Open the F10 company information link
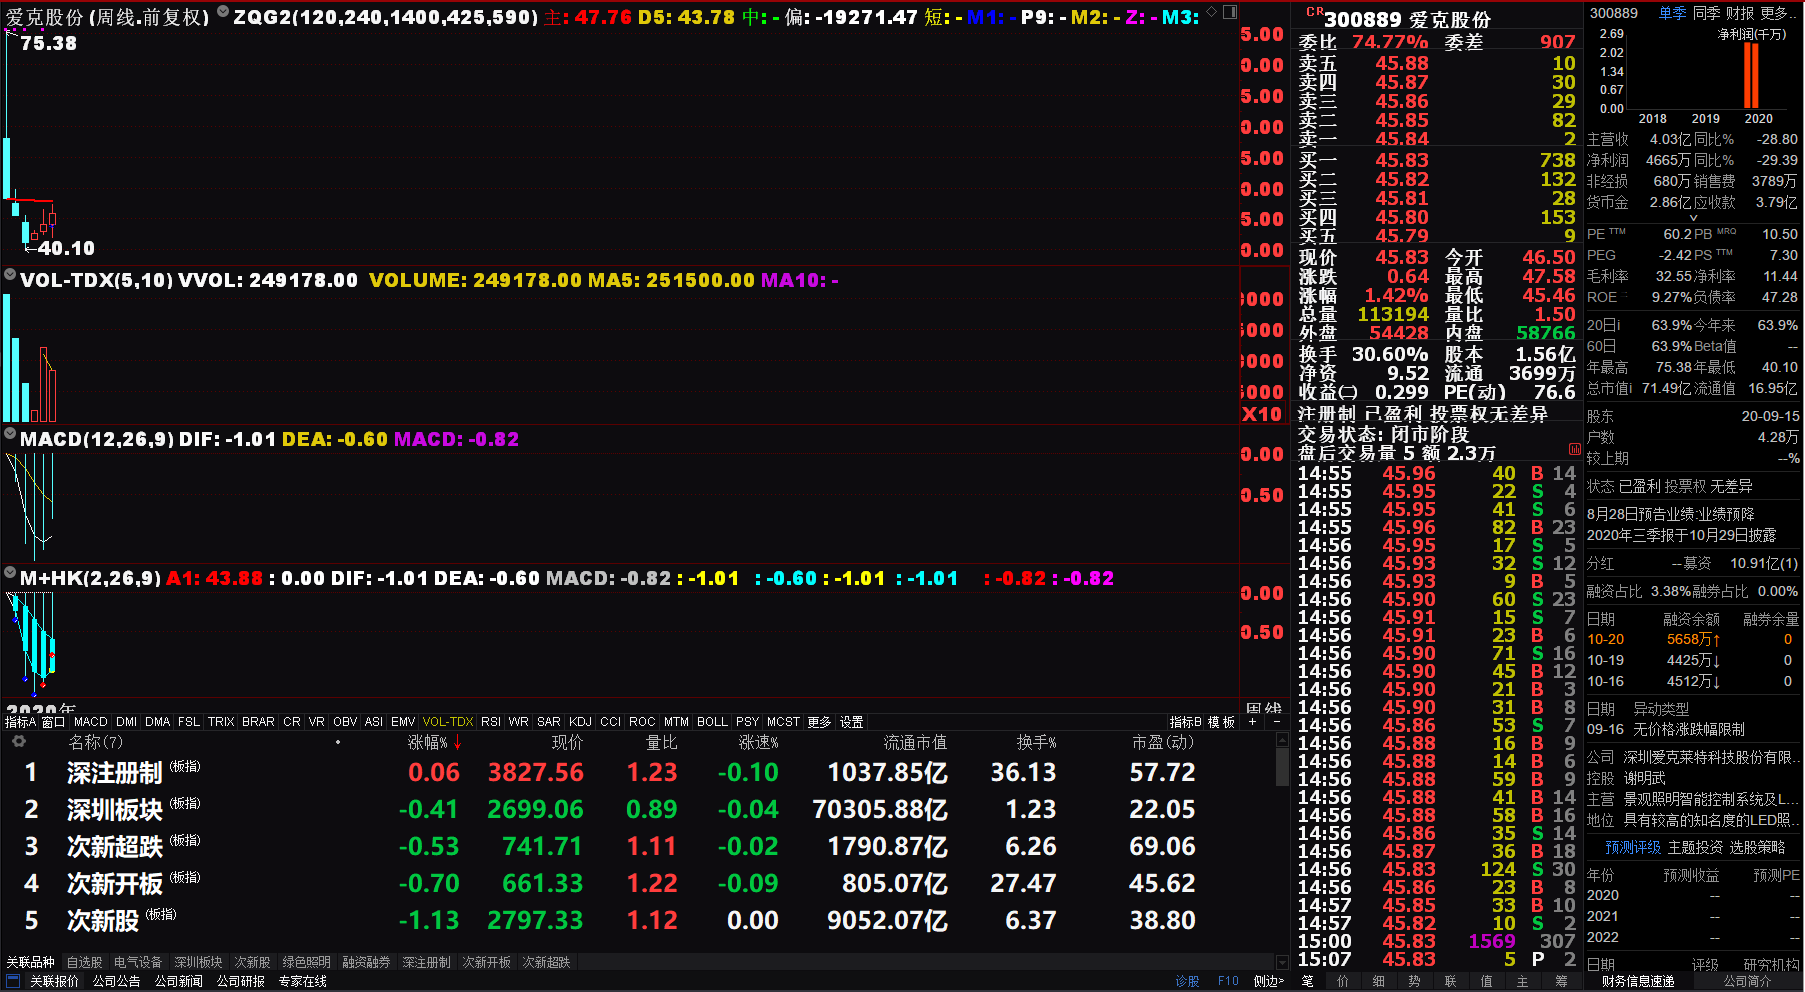This screenshot has height=992, width=1805. pos(1228,981)
